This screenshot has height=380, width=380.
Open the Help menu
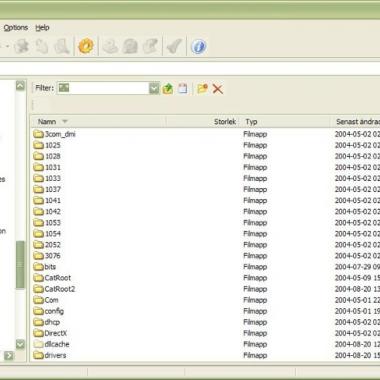pyautogui.click(x=42, y=28)
